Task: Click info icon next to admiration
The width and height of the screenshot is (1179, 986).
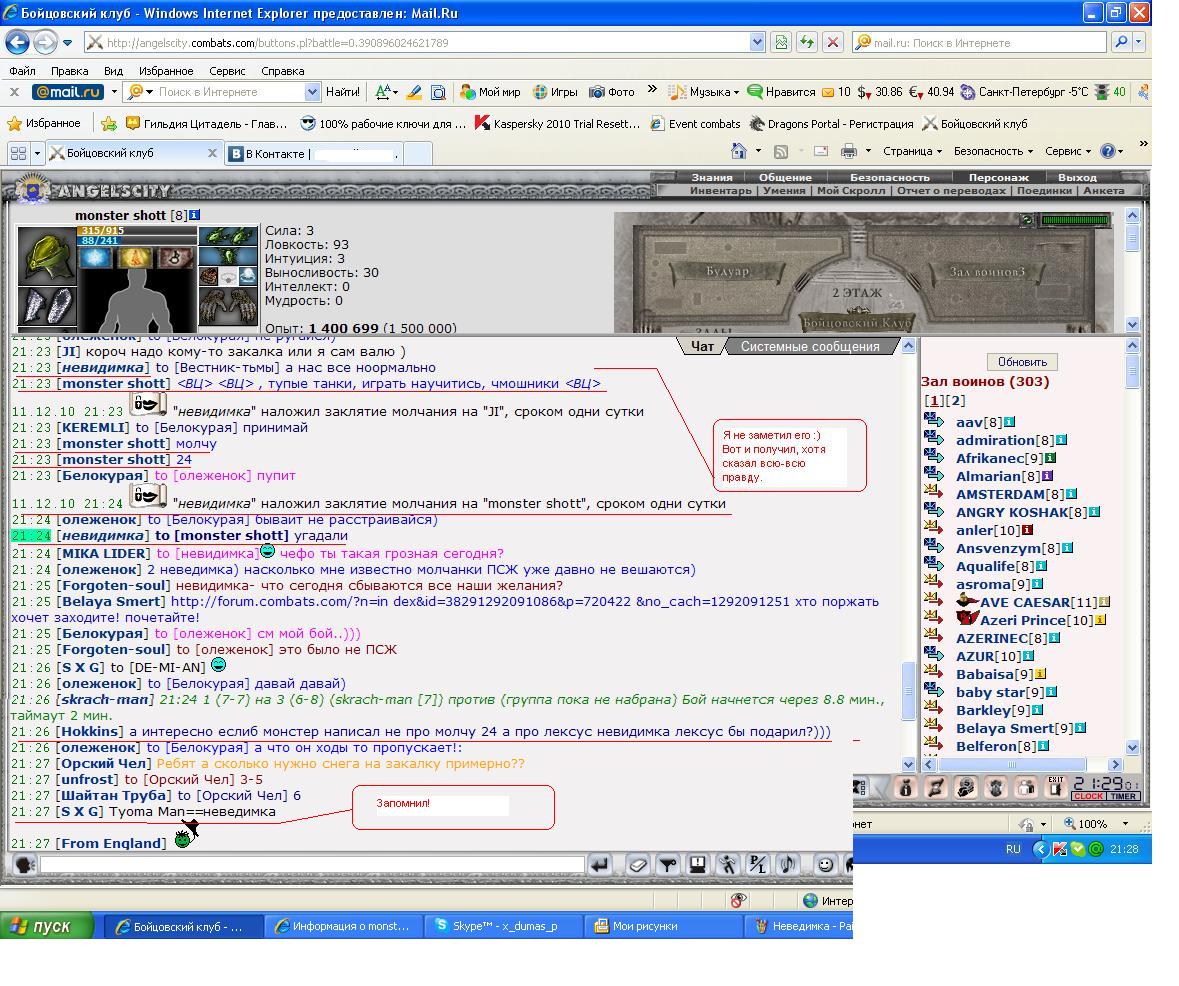Action: pos(1062,440)
